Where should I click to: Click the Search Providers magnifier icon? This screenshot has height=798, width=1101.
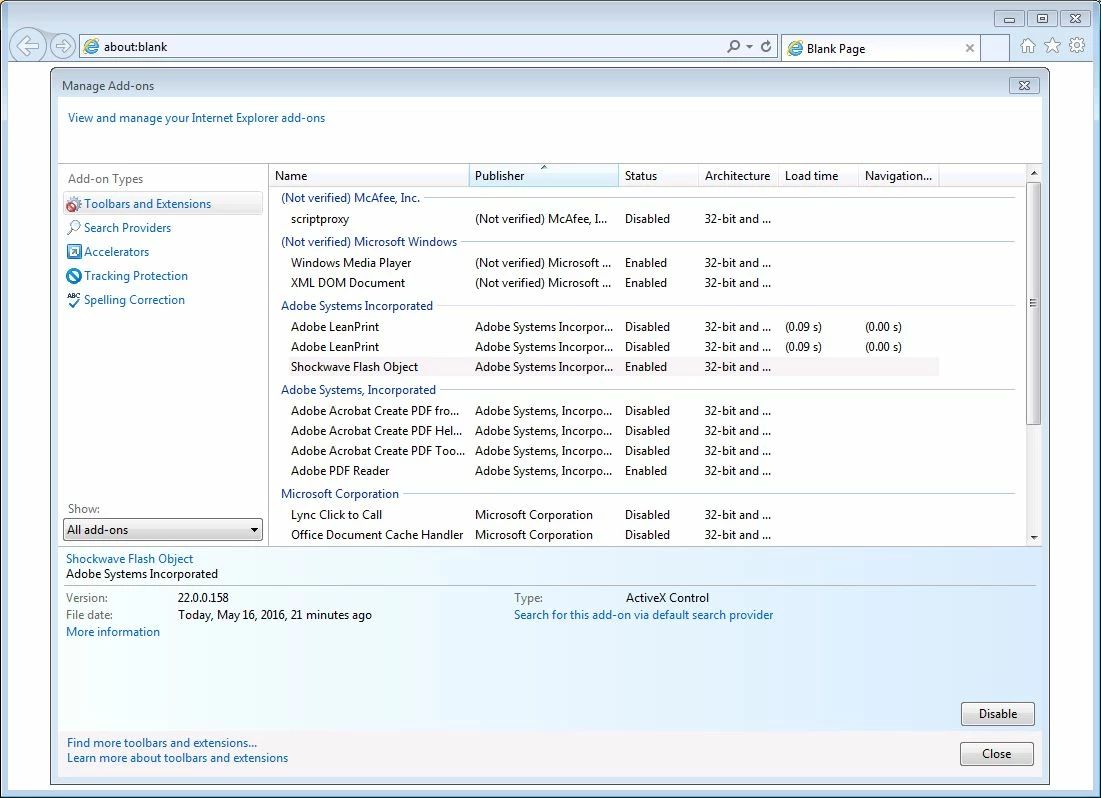coord(73,228)
